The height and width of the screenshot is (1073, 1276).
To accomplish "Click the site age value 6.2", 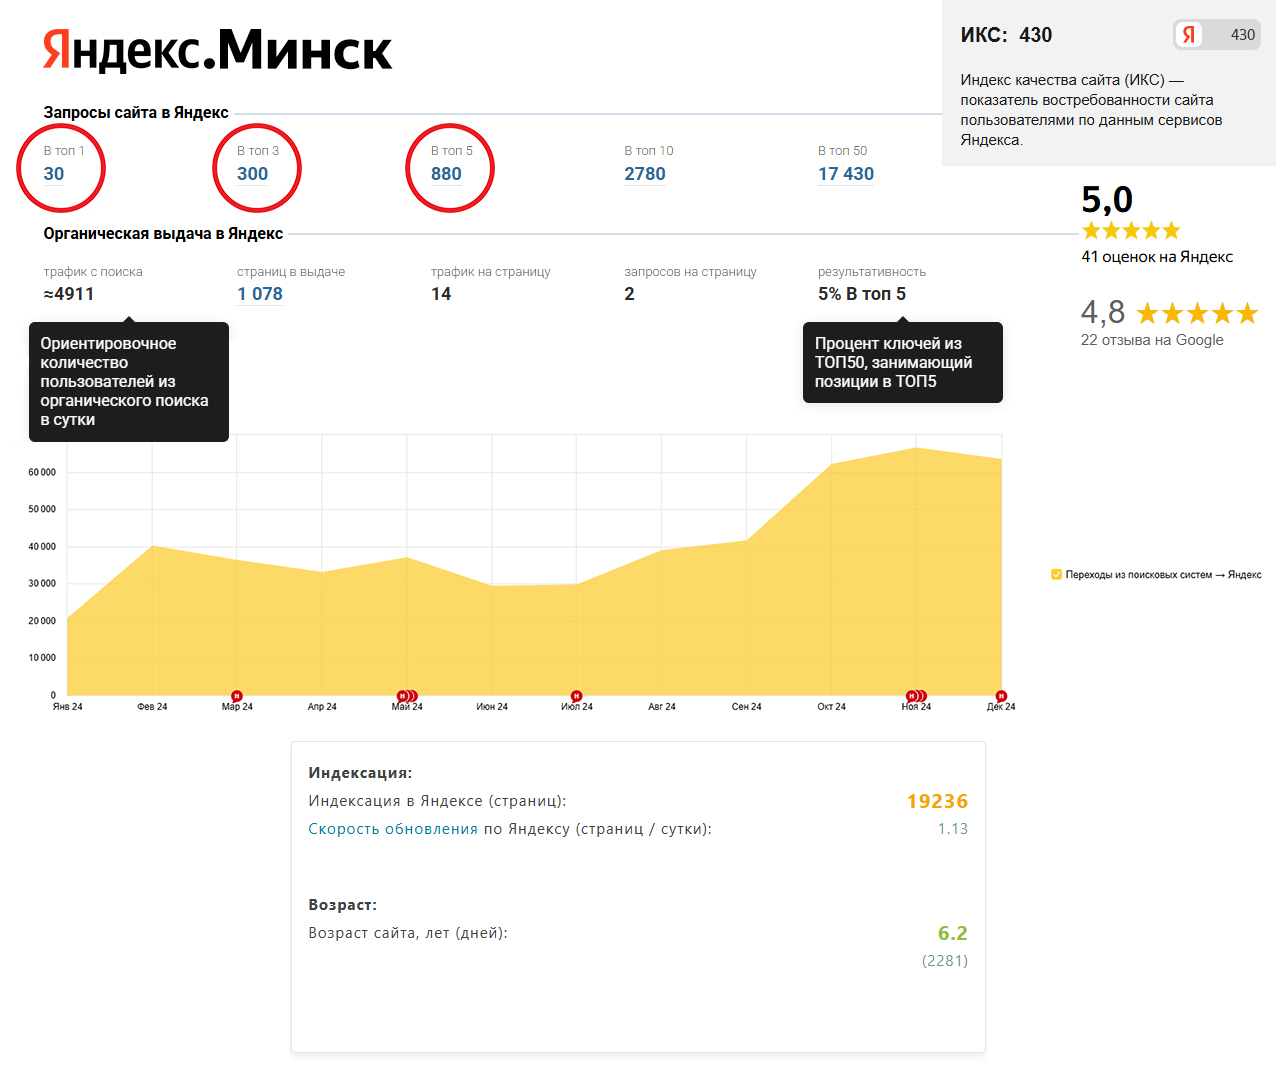I will [953, 933].
